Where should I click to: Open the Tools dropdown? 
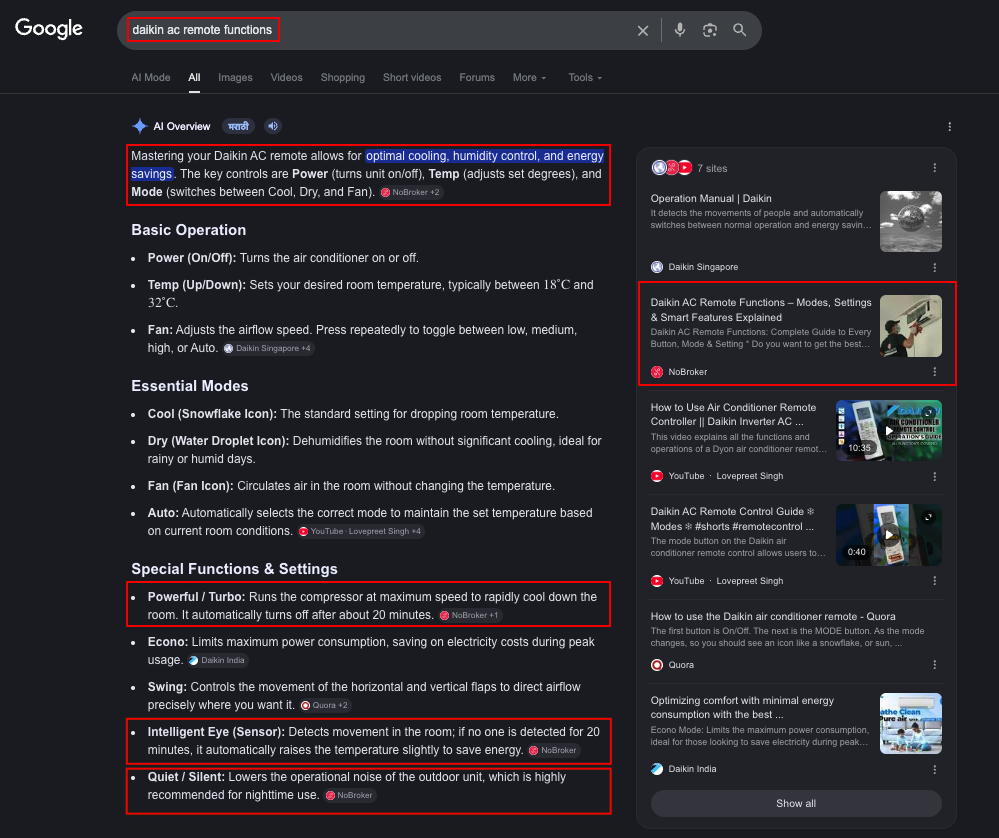point(585,78)
